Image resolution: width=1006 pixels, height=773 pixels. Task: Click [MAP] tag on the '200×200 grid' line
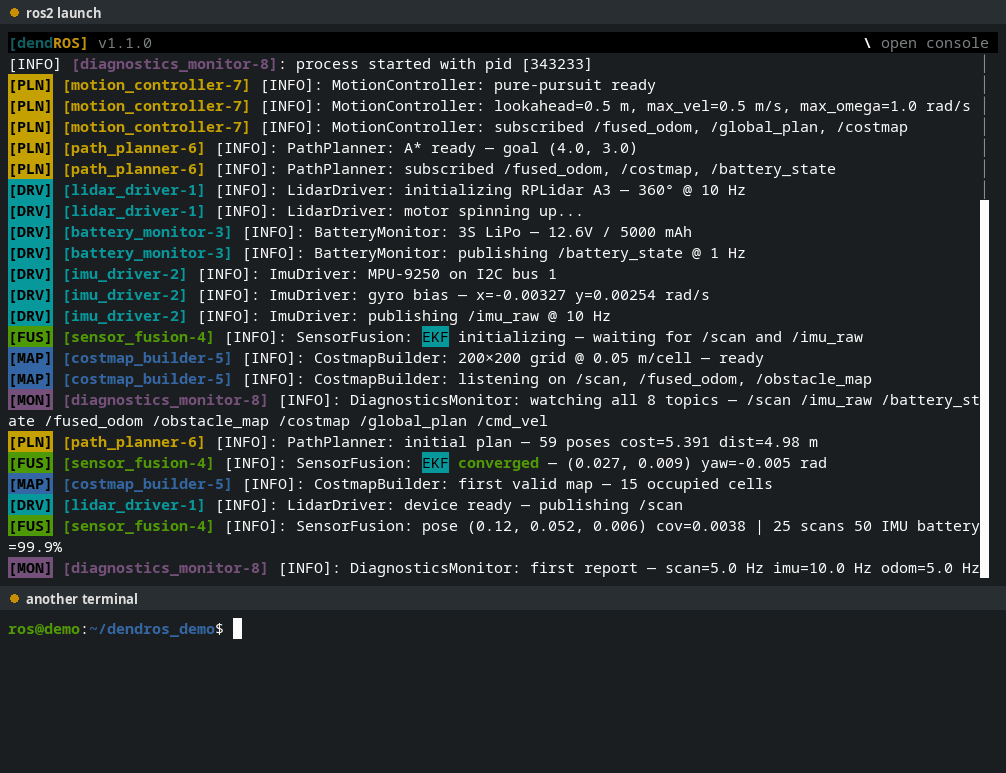click(30, 358)
